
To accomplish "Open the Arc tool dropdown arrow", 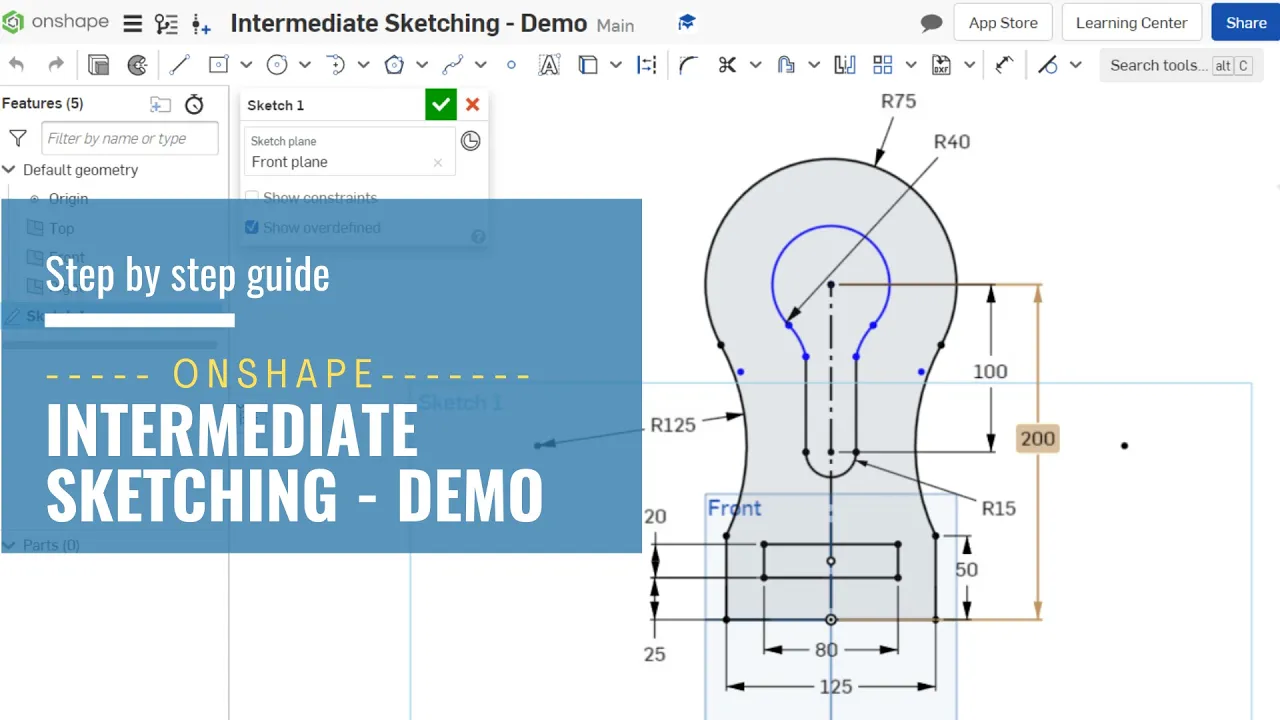I will click(x=363, y=65).
